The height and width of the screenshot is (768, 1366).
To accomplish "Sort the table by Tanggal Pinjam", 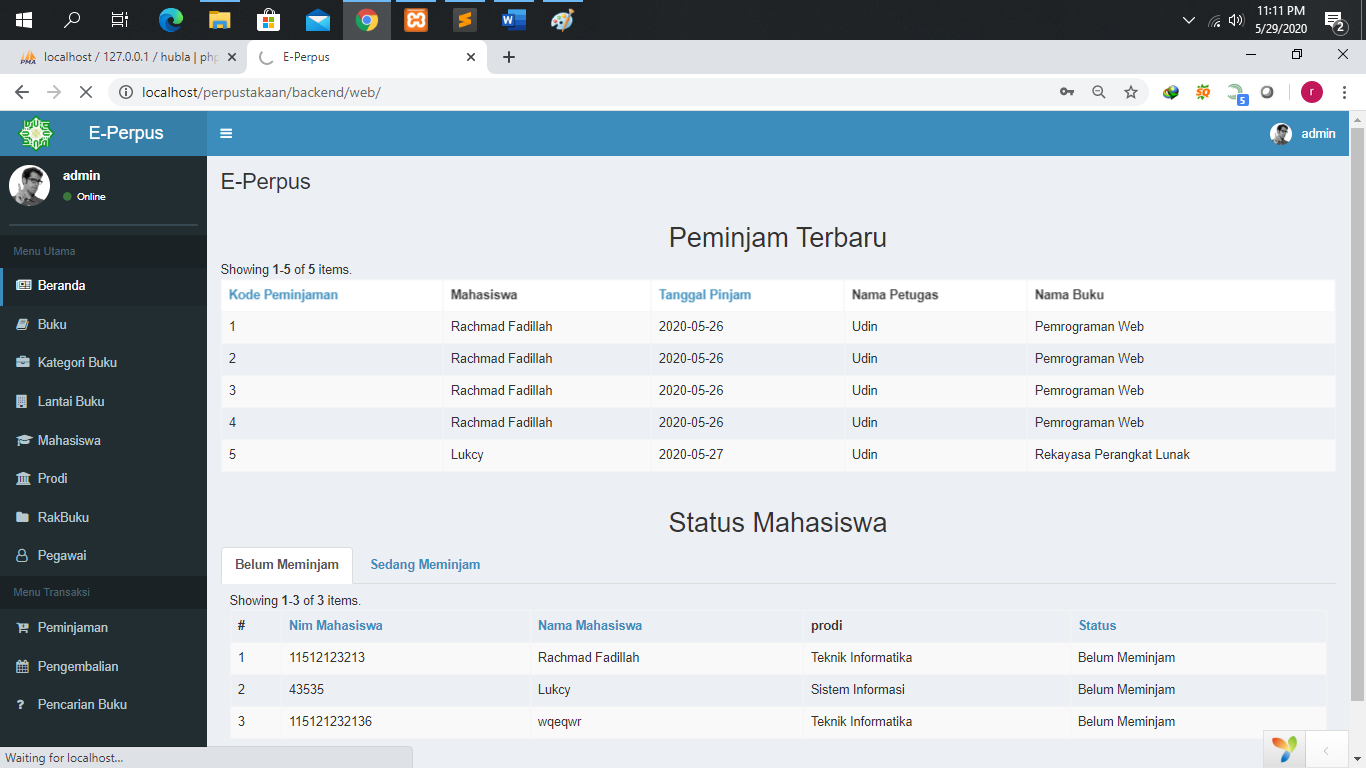I will [704, 294].
